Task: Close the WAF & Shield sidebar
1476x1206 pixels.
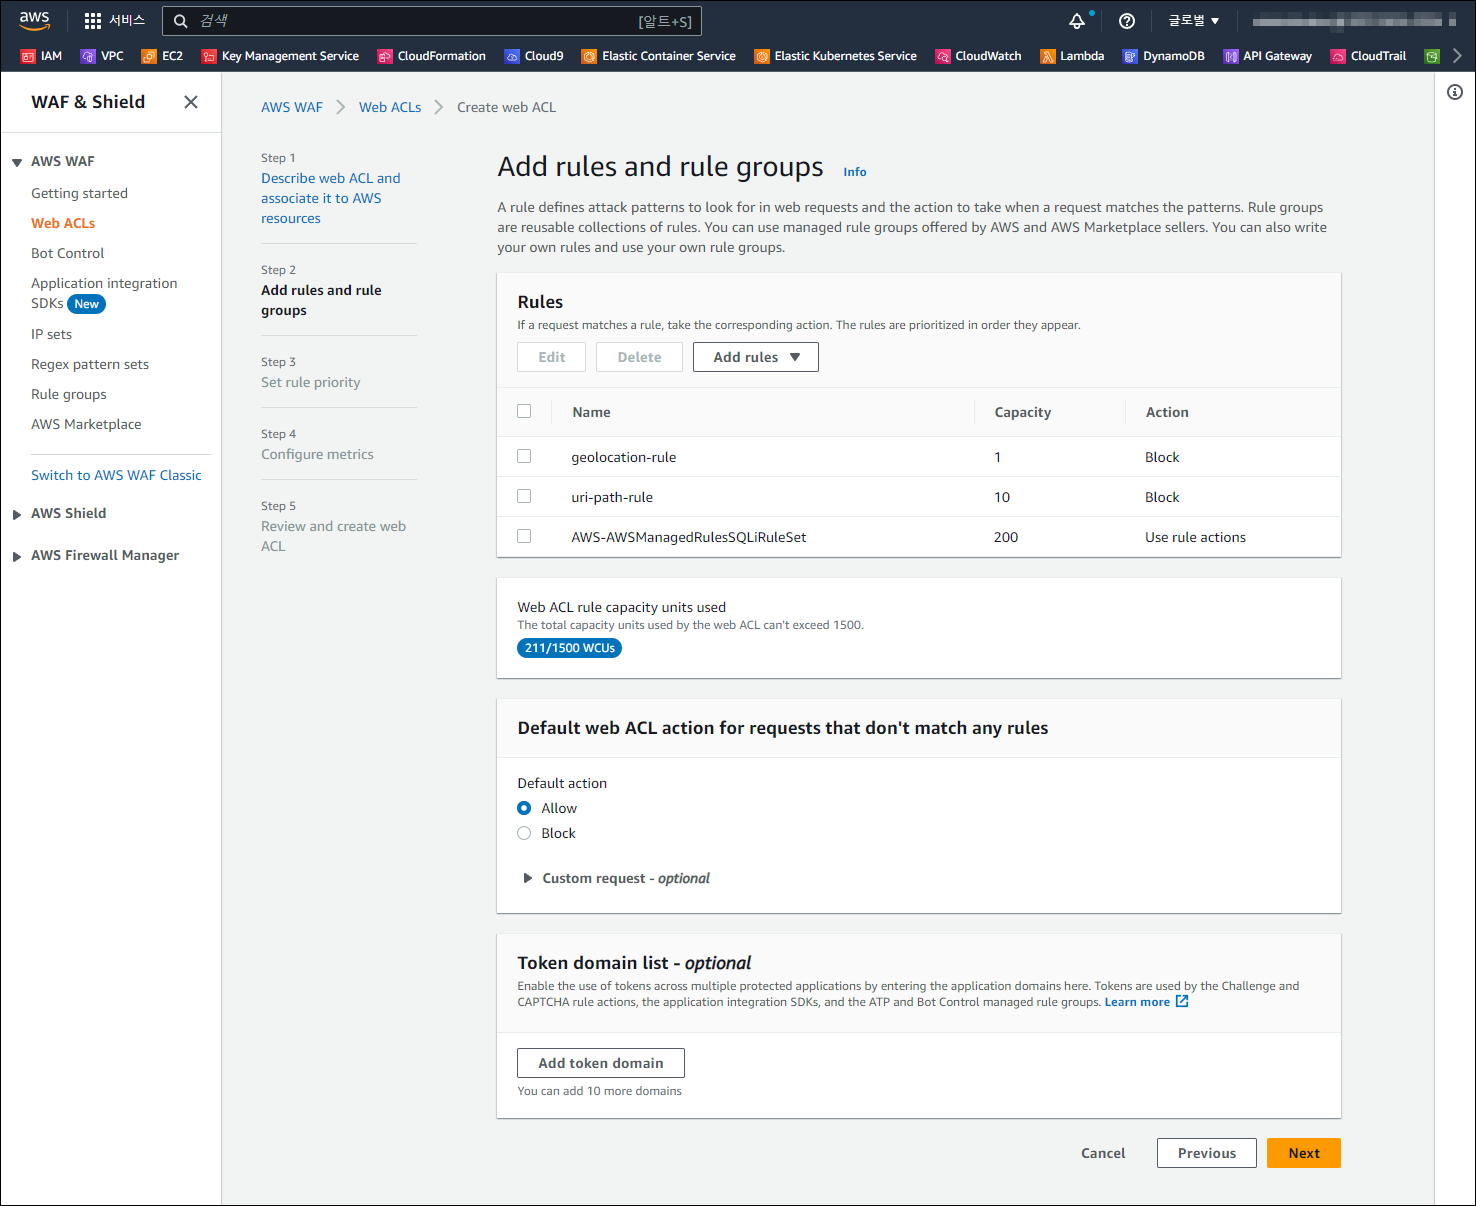Action: tap(191, 102)
